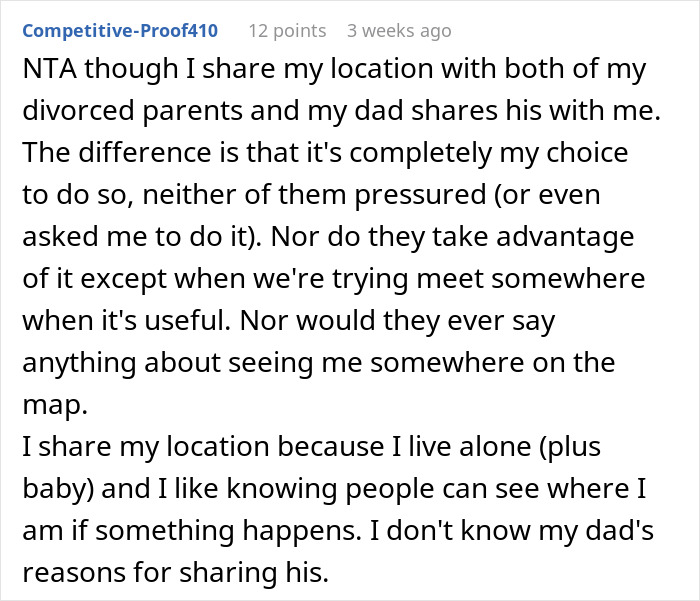This screenshot has width=700, height=601.
Task: Click the parenthetical text (or even
Action: point(547,195)
